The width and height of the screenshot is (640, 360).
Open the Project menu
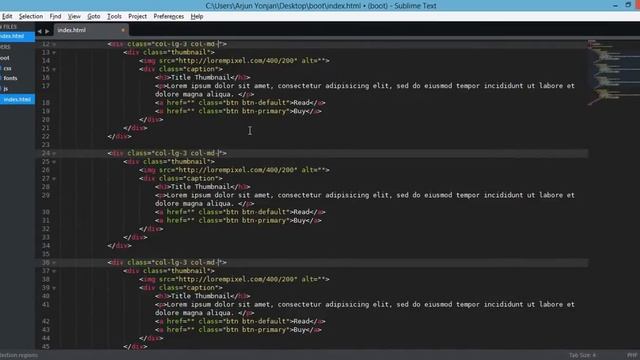coord(138,16)
